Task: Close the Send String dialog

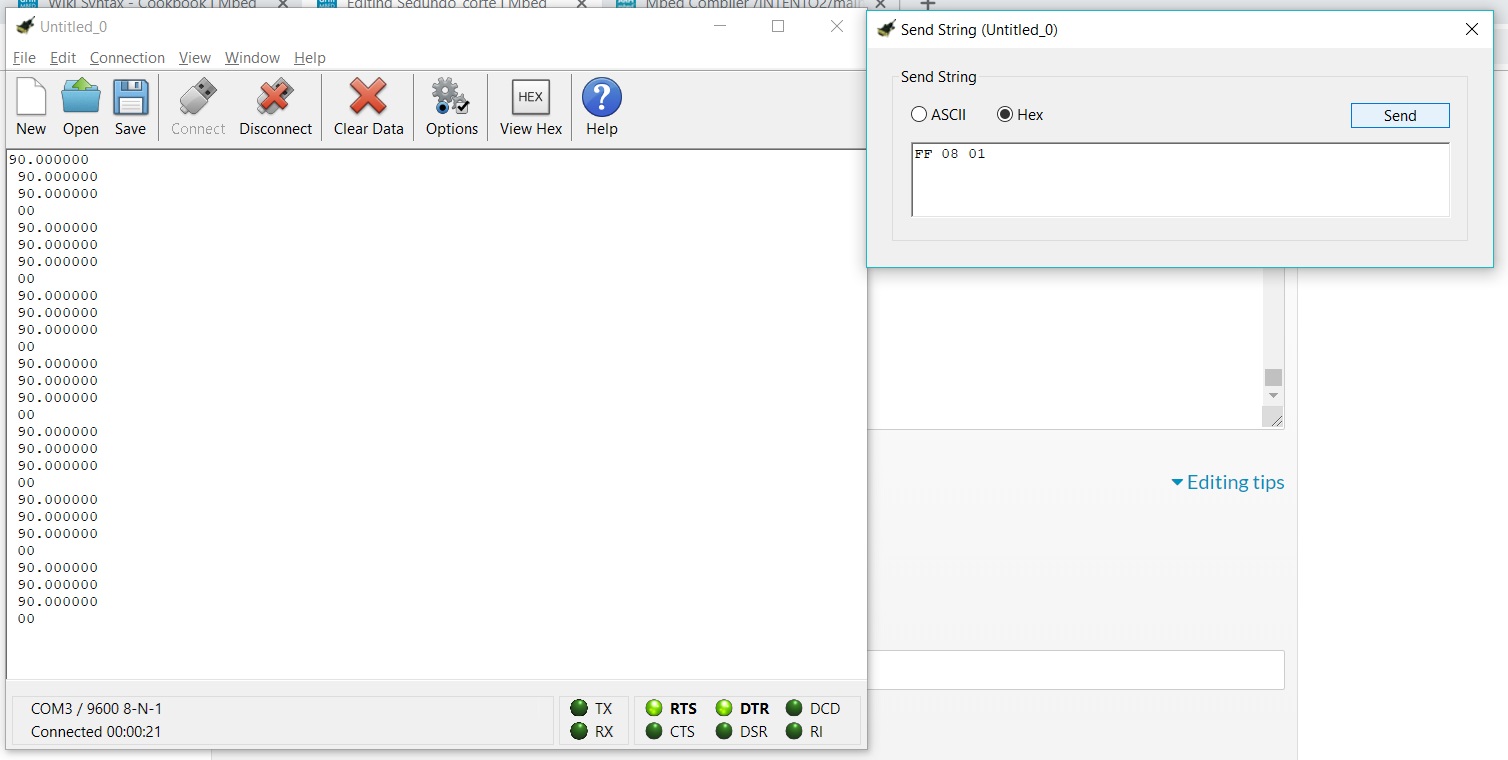Action: tap(1471, 29)
